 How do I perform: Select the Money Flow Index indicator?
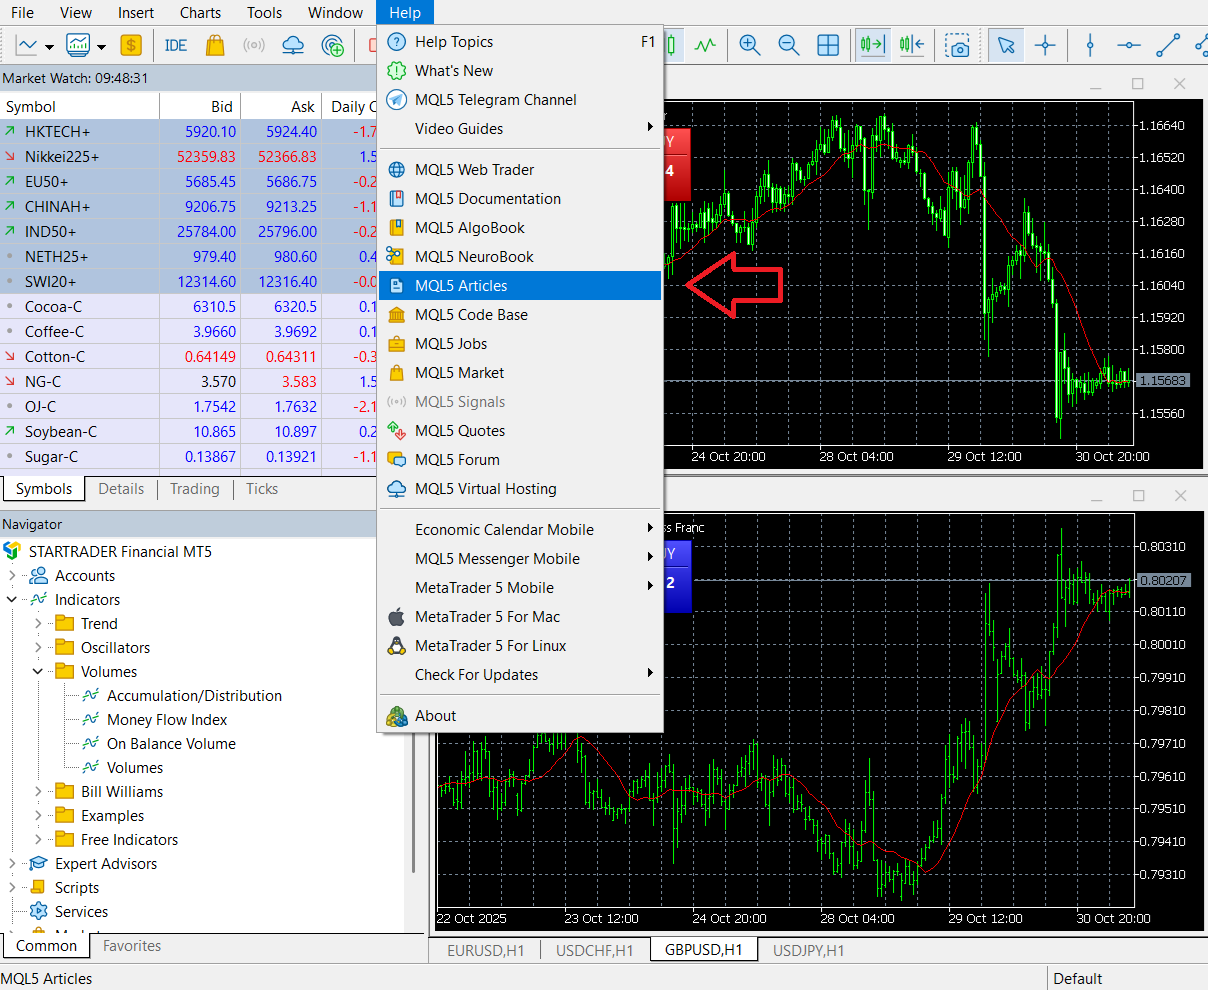click(x=167, y=720)
